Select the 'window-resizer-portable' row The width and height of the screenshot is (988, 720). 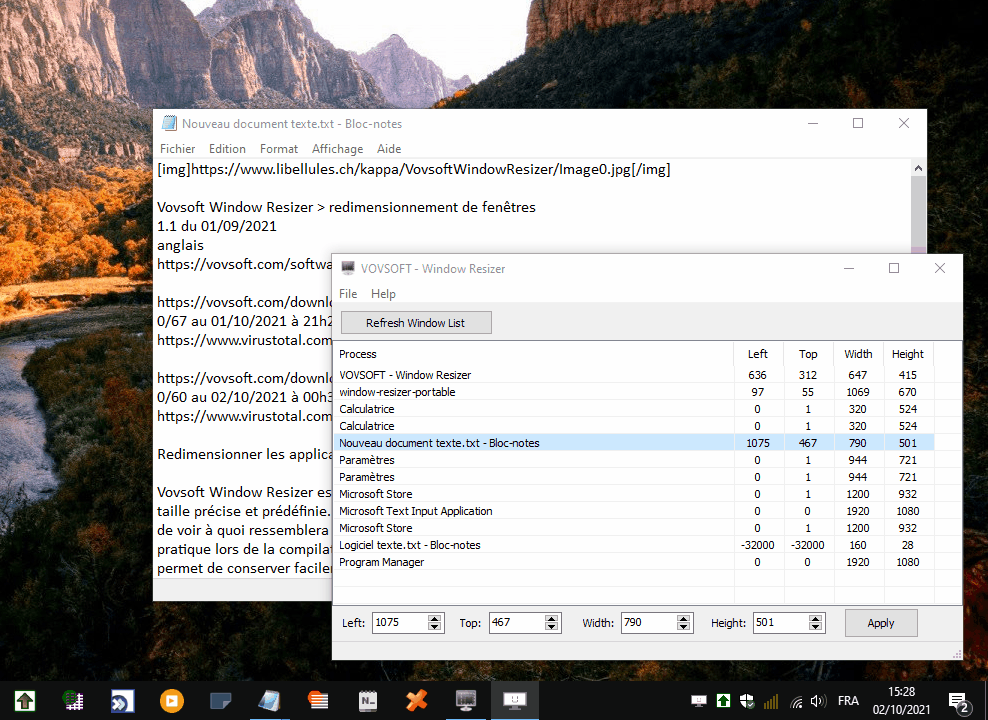(x=633, y=392)
